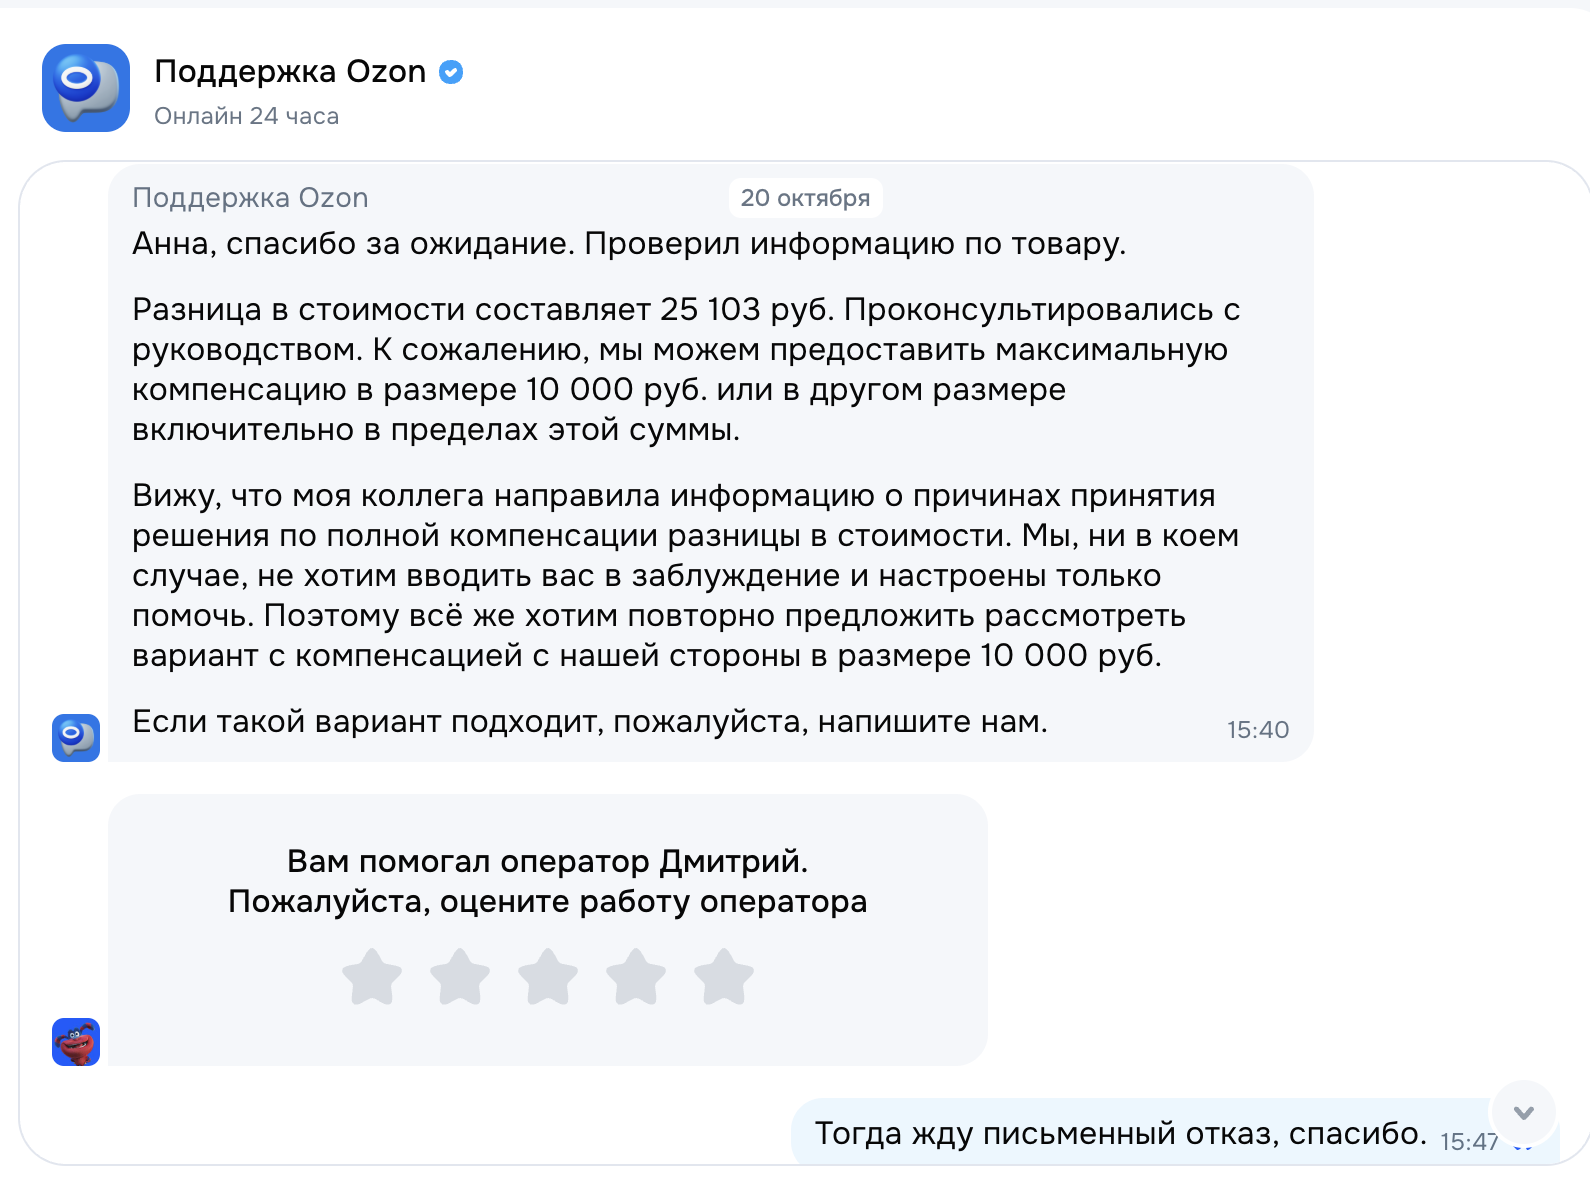The width and height of the screenshot is (1590, 1192).
Task: Rate the operator one star
Action: [x=372, y=977]
